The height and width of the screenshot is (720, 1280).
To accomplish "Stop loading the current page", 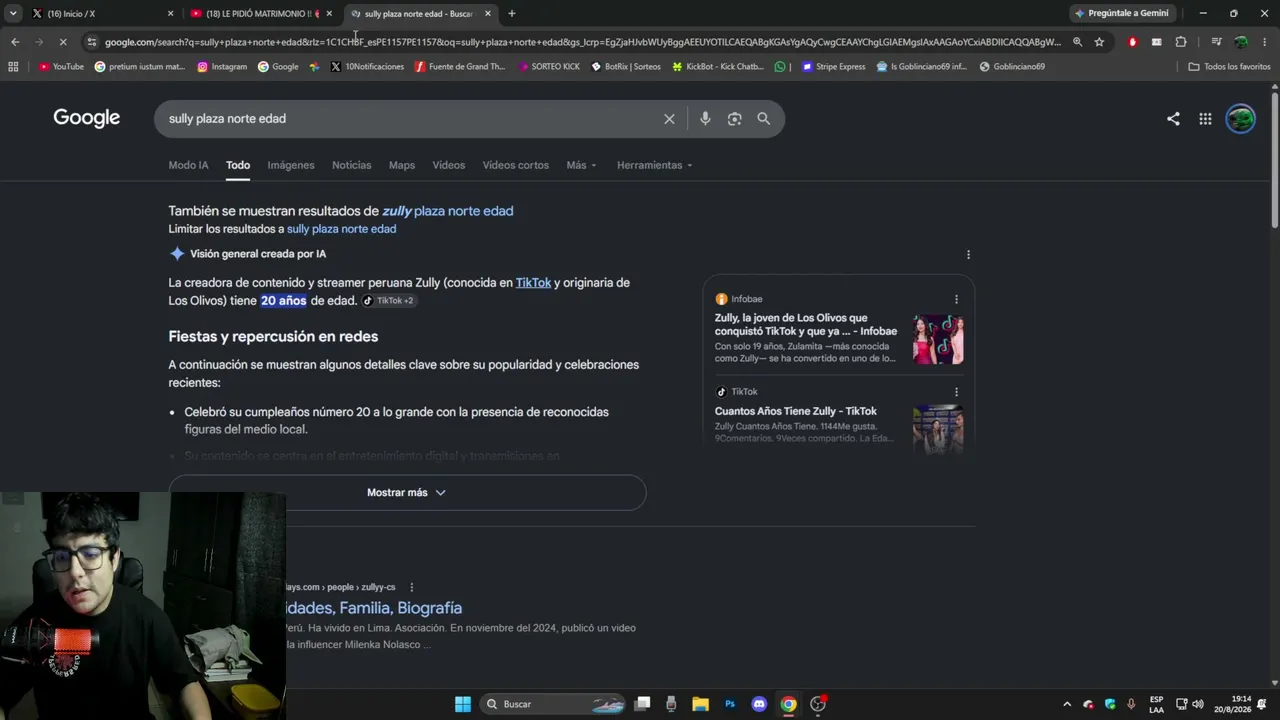I will (x=62, y=42).
